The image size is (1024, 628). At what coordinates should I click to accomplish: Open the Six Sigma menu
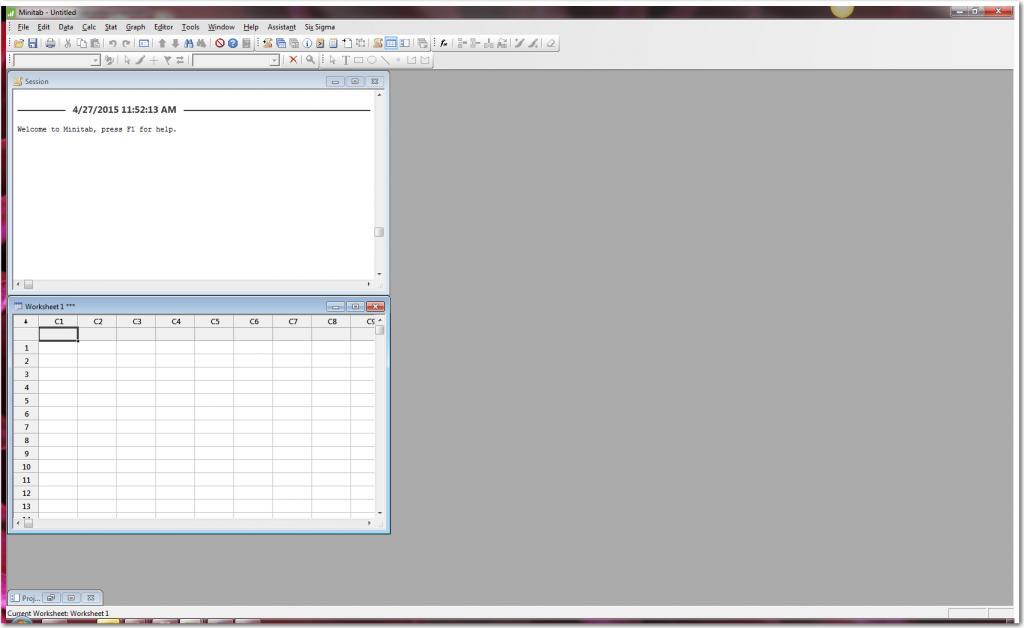[x=319, y=27]
